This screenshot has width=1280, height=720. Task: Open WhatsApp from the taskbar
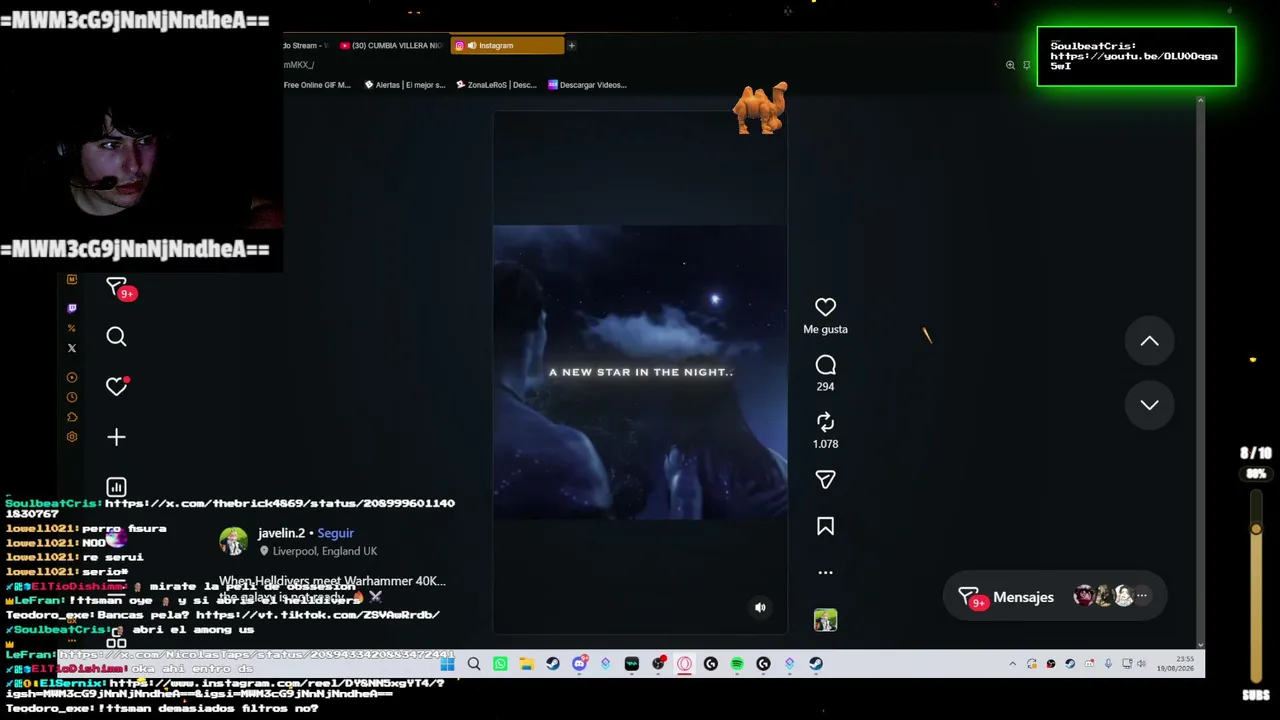500,664
